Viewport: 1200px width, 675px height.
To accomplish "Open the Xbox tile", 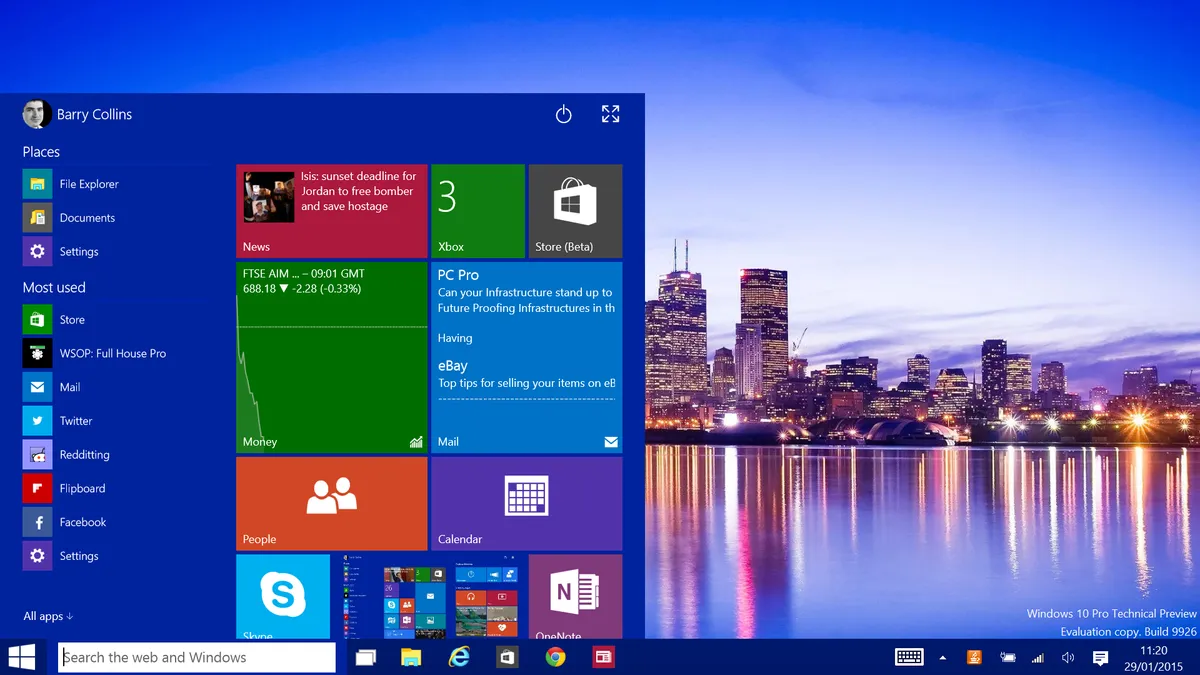I will [x=477, y=211].
